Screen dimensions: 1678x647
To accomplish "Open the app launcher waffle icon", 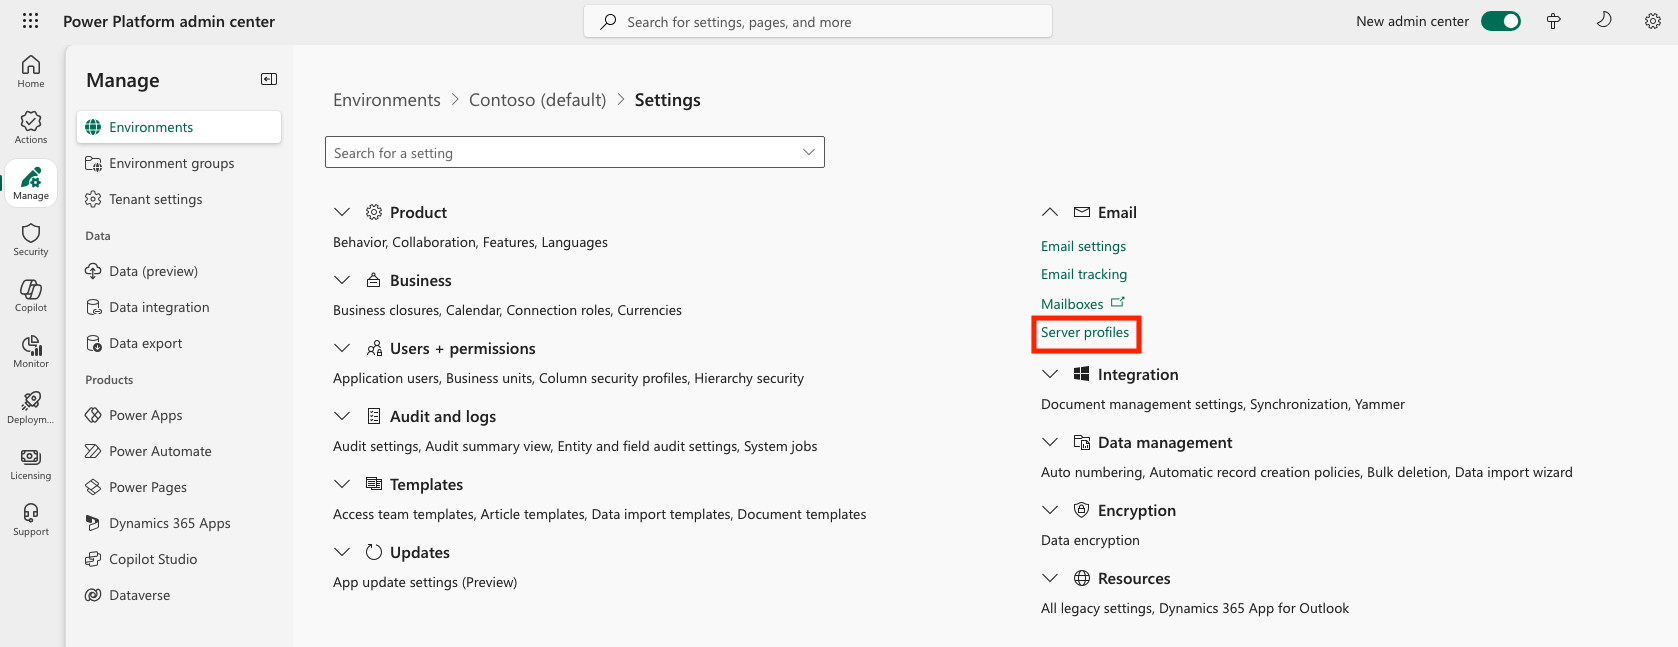I will tap(30, 21).
